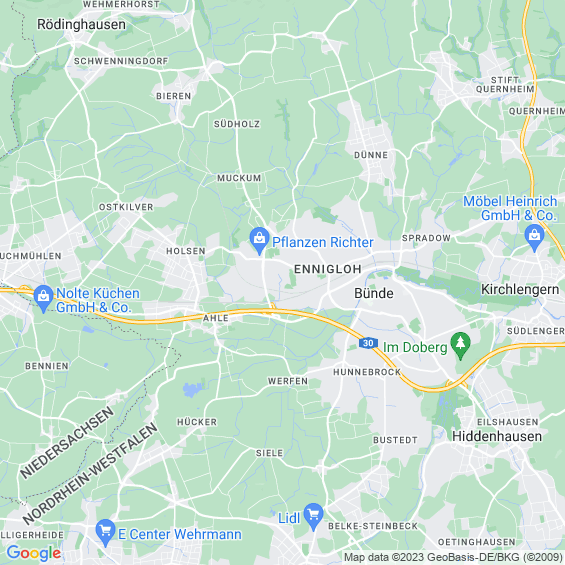Select the Hiddenhausen town label
The width and height of the screenshot is (565, 565).
[497, 436]
